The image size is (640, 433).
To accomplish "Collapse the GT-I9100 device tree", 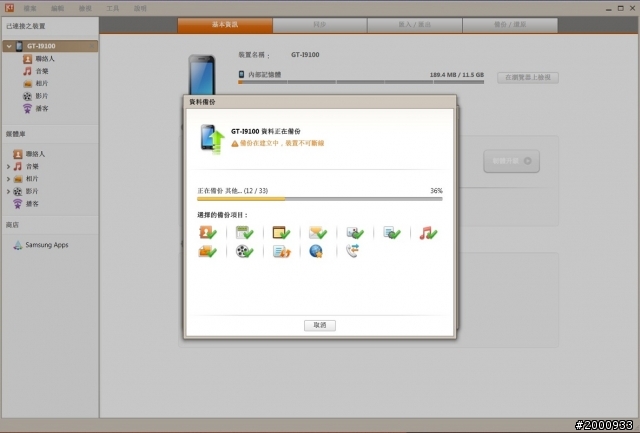I will coord(9,46).
